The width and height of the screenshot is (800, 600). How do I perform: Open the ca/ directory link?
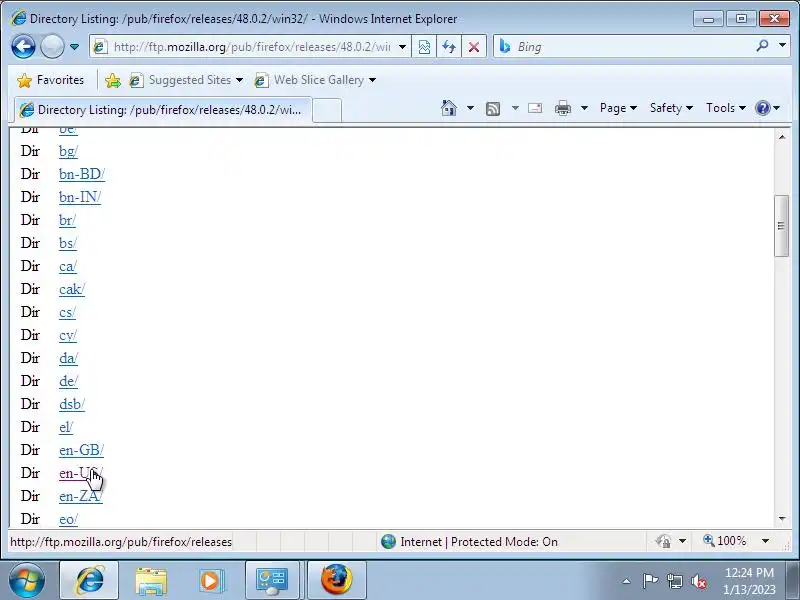(68, 266)
